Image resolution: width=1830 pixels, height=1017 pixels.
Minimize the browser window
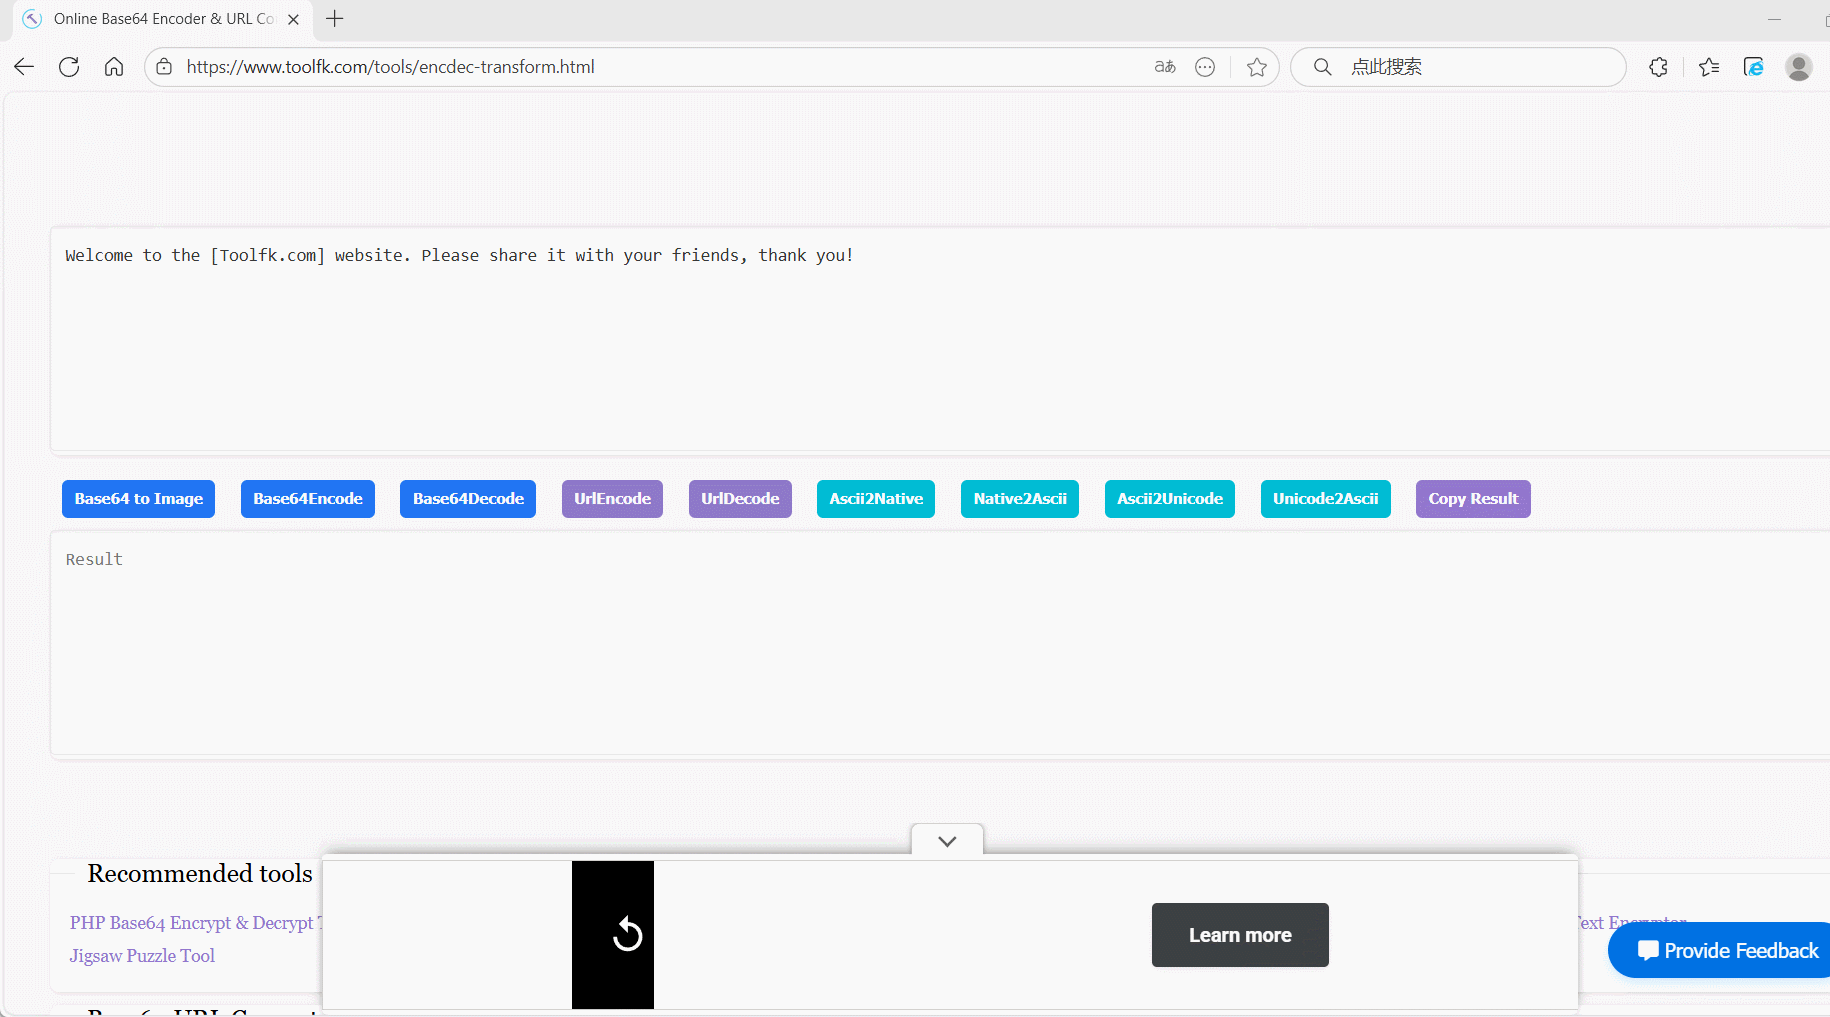[1774, 19]
